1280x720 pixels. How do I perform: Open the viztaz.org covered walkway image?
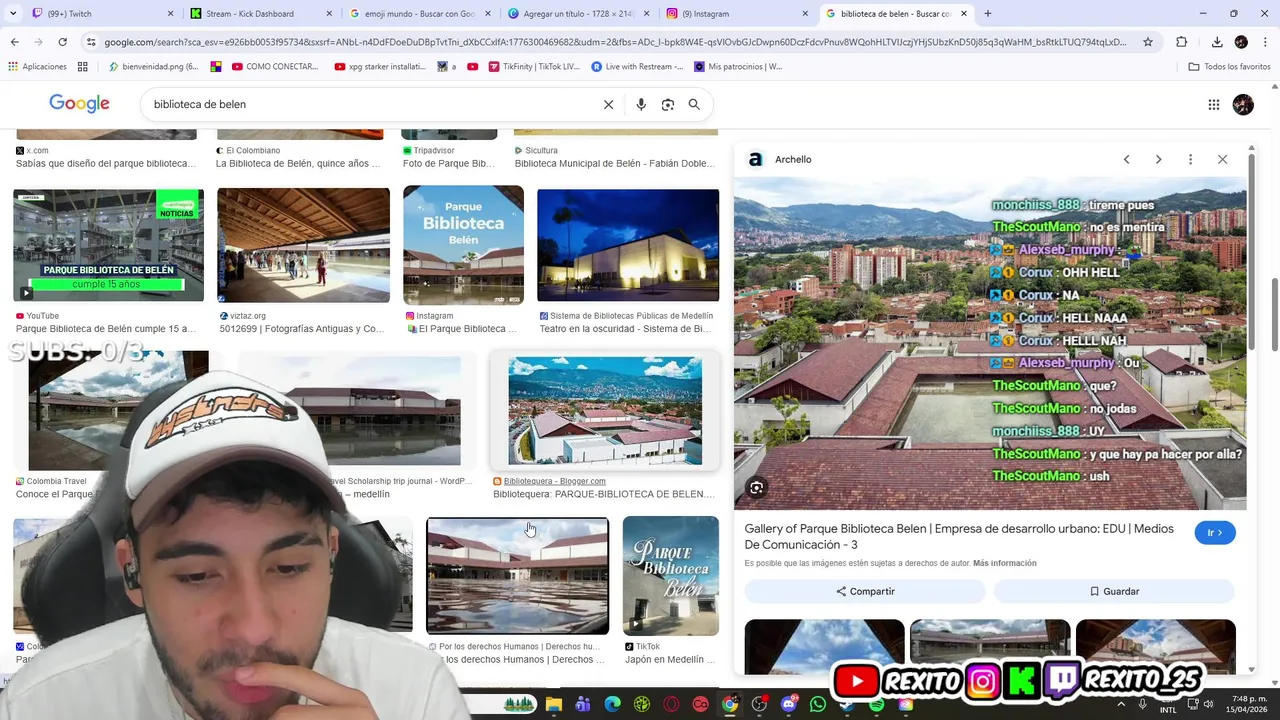pos(303,245)
